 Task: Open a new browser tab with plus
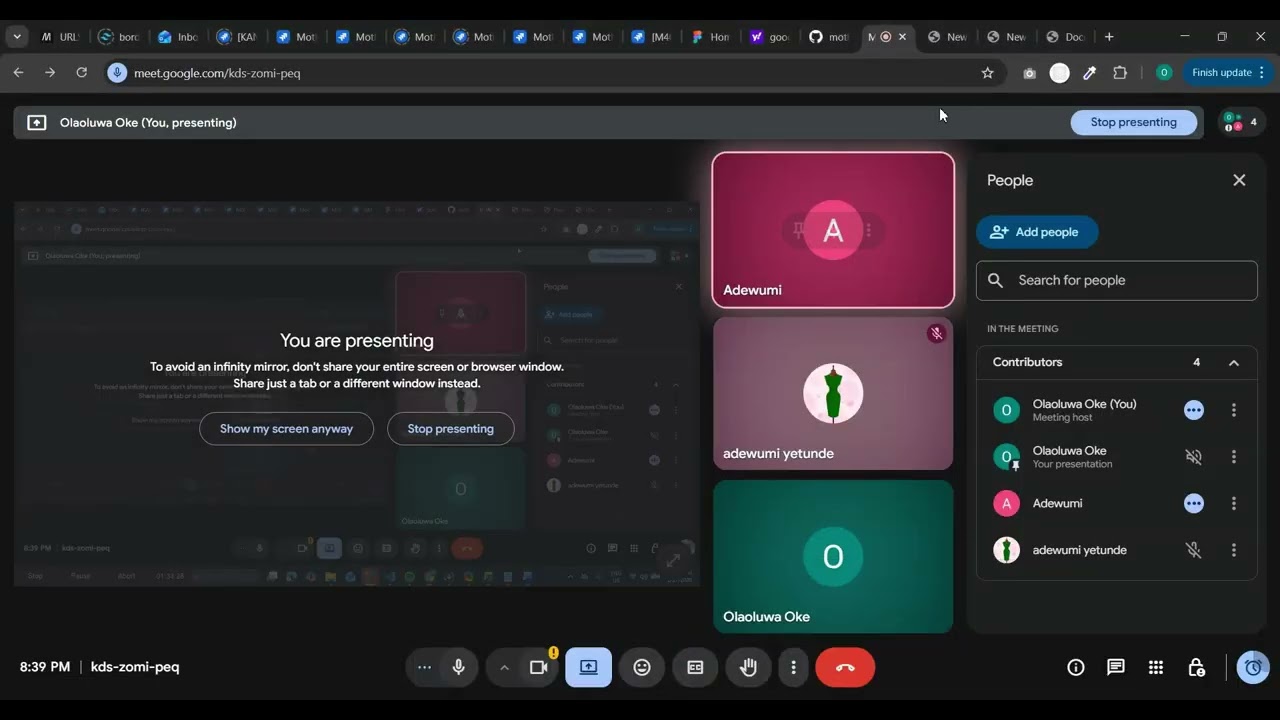1108,37
